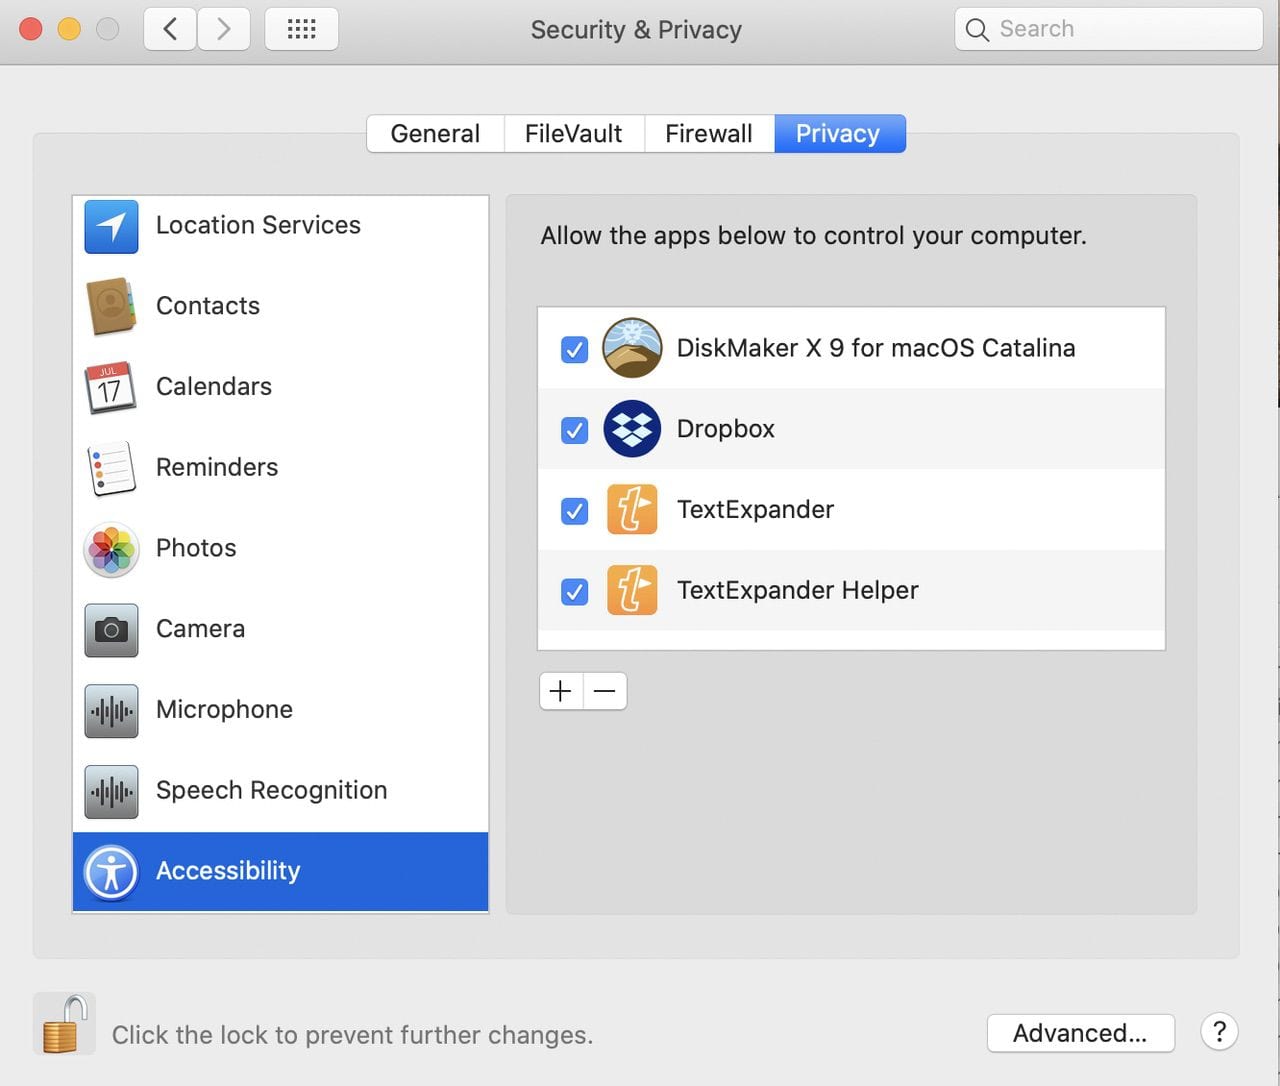Open the Firewall tab
Image resolution: width=1280 pixels, height=1086 pixels.
tap(708, 134)
